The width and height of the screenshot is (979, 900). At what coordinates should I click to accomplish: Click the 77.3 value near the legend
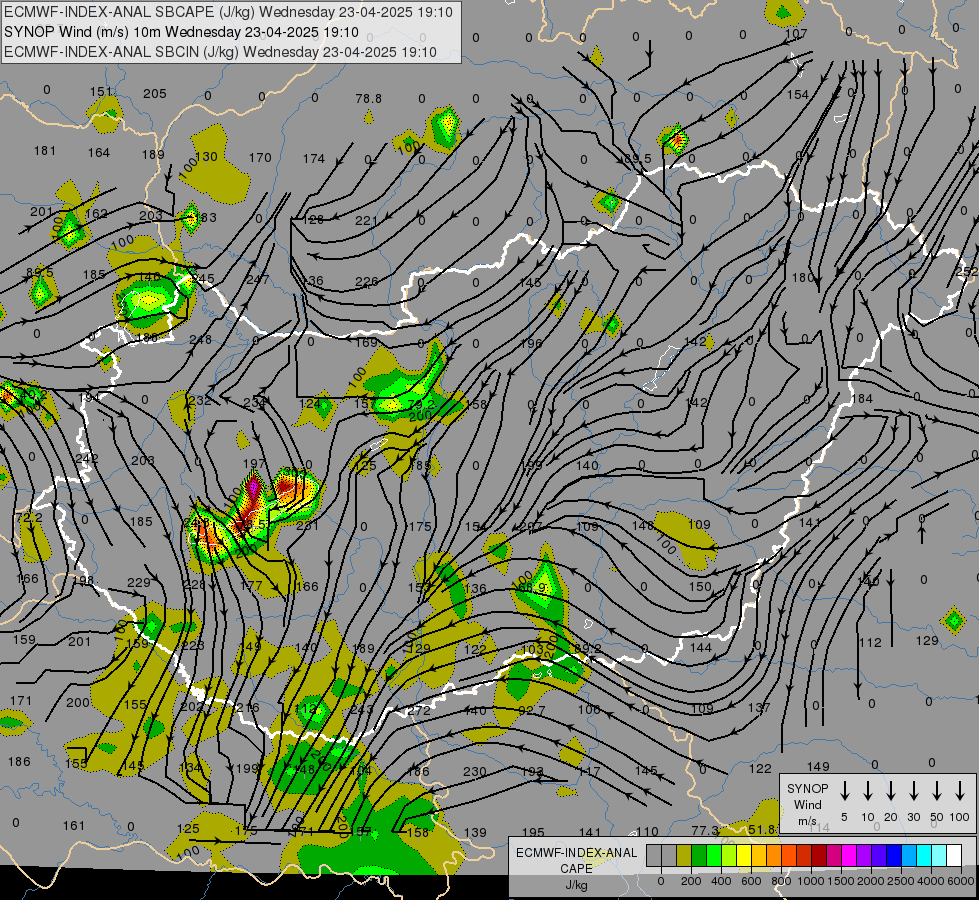[706, 831]
